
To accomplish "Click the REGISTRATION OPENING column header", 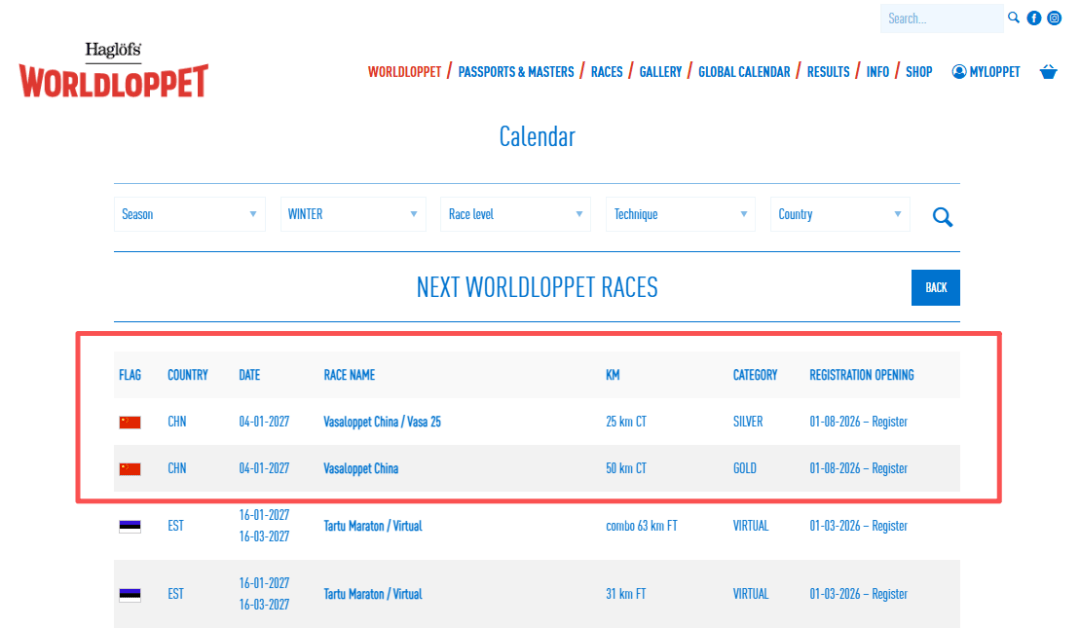I will pyautogui.click(x=862, y=375).
